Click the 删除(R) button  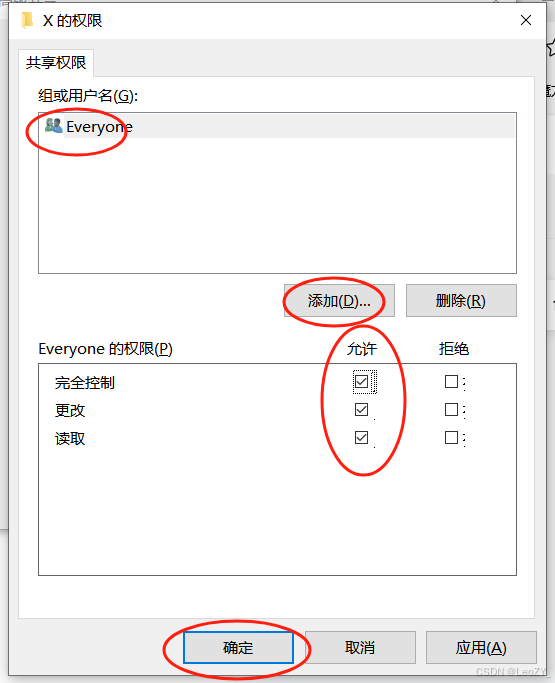(x=461, y=301)
